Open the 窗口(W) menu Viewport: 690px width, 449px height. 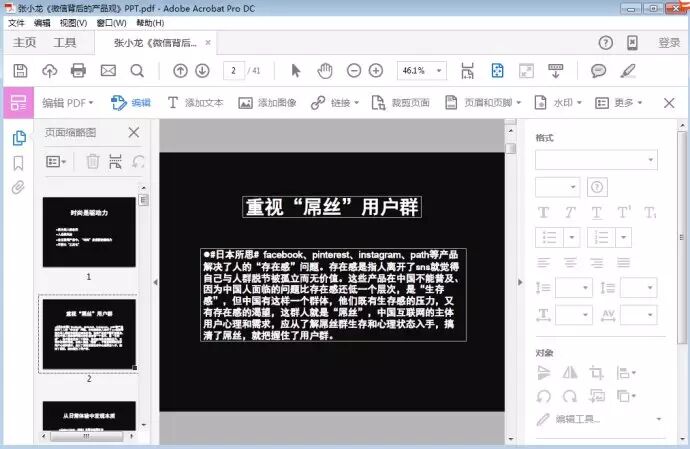[111, 23]
